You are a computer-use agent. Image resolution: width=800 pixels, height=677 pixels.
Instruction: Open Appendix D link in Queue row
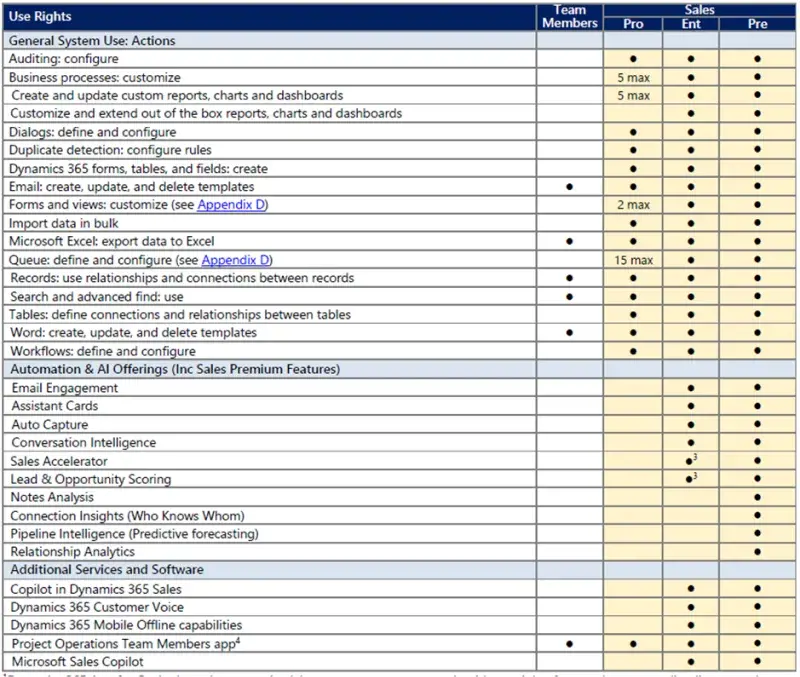tap(235, 260)
